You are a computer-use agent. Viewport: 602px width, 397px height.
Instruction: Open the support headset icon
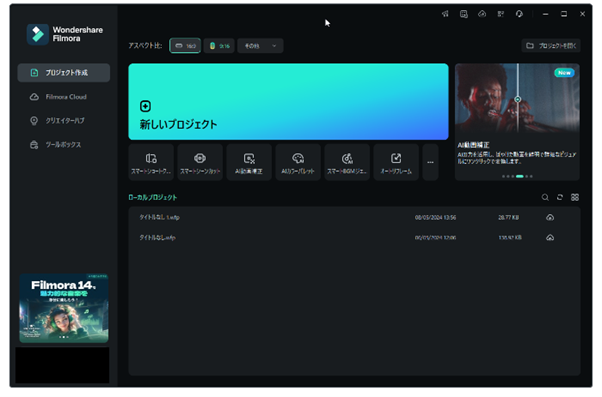tap(519, 14)
